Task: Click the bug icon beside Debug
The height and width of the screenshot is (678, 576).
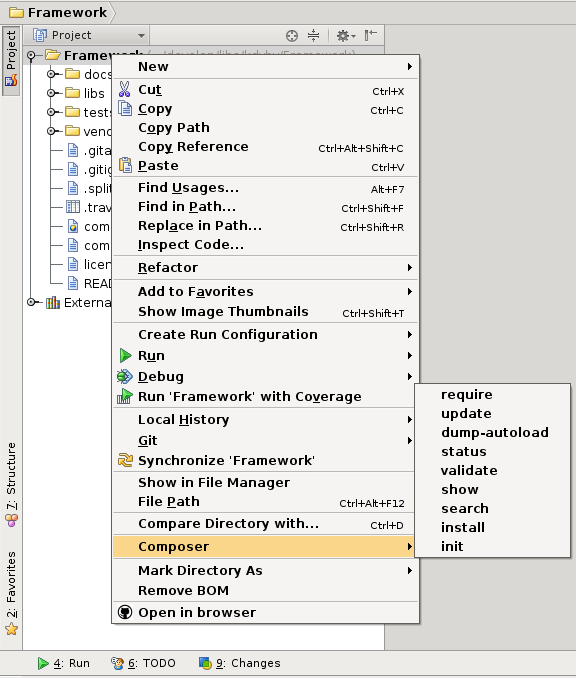Action: pyautogui.click(x=125, y=377)
